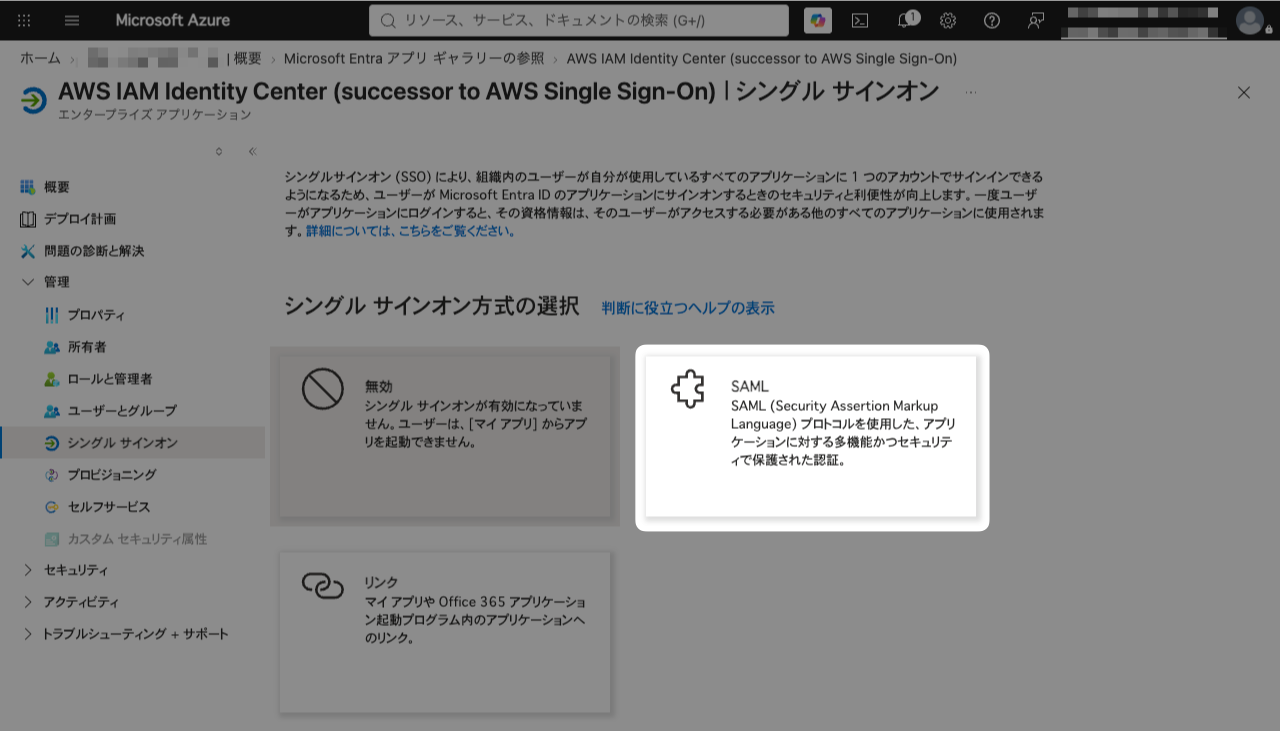
Task: Click the 概要 overview icon in sidebar
Action: point(27,187)
